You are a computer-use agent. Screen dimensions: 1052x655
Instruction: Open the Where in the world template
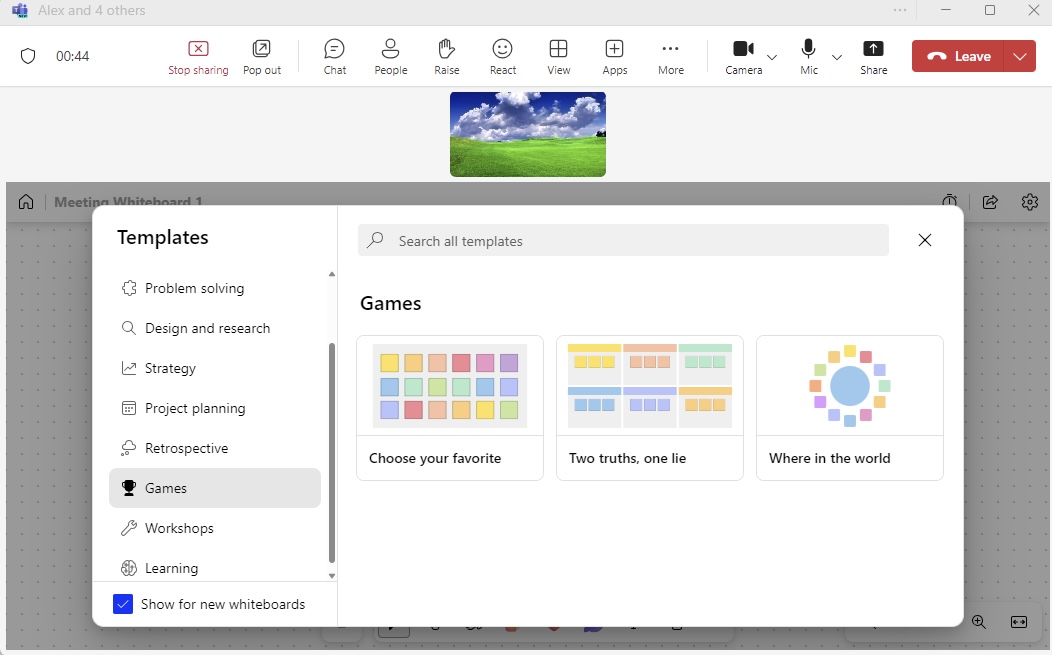[849, 408]
